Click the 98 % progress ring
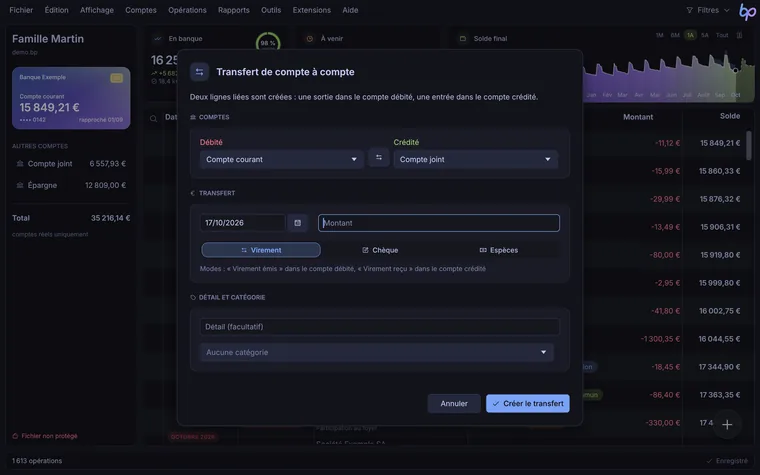The width and height of the screenshot is (760, 475). 268,43
